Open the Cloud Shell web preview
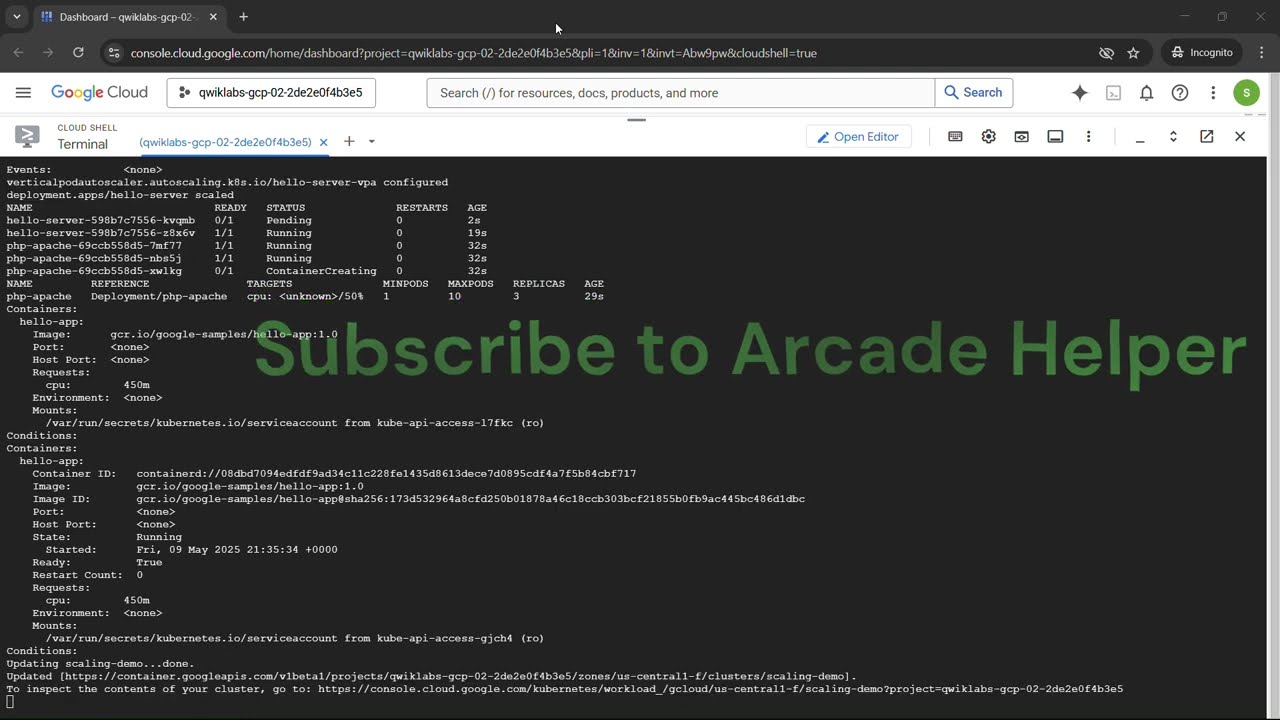The image size is (1280, 720). pos(1021,137)
